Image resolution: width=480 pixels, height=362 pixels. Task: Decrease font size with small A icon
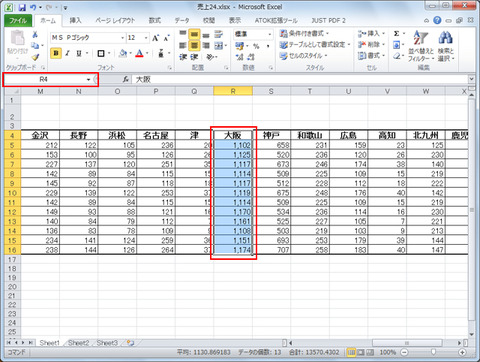click(167, 38)
